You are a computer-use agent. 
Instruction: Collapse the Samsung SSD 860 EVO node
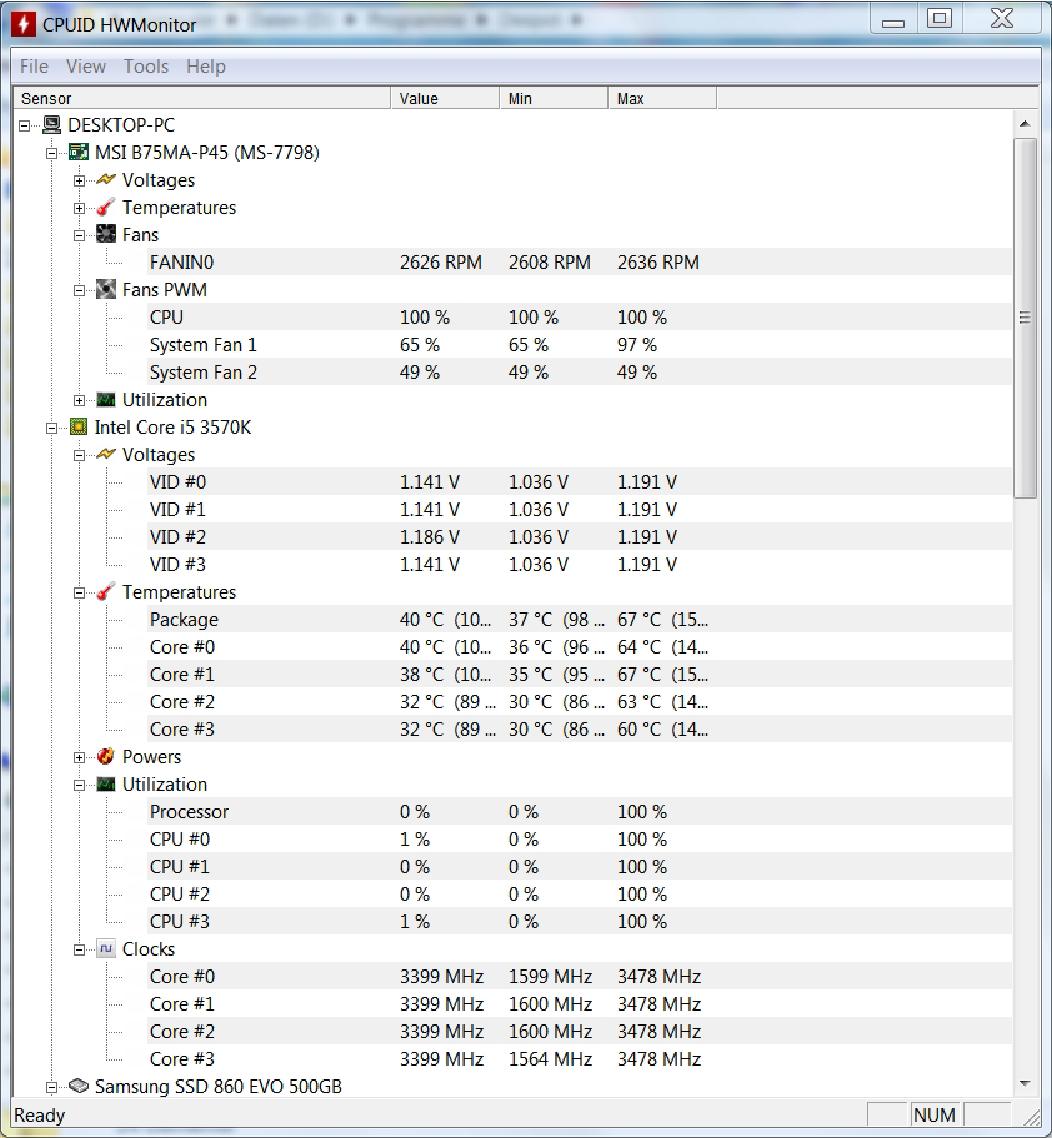click(52, 1087)
